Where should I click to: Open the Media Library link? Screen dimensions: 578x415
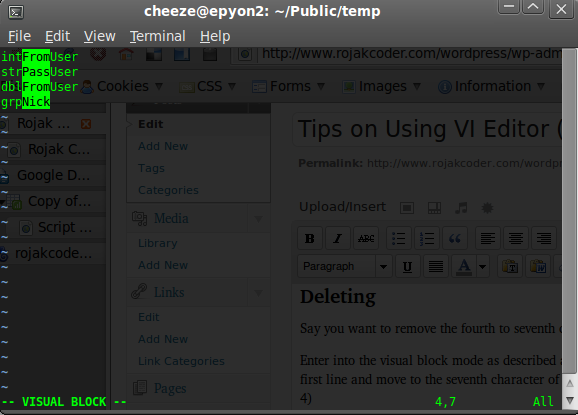157,243
